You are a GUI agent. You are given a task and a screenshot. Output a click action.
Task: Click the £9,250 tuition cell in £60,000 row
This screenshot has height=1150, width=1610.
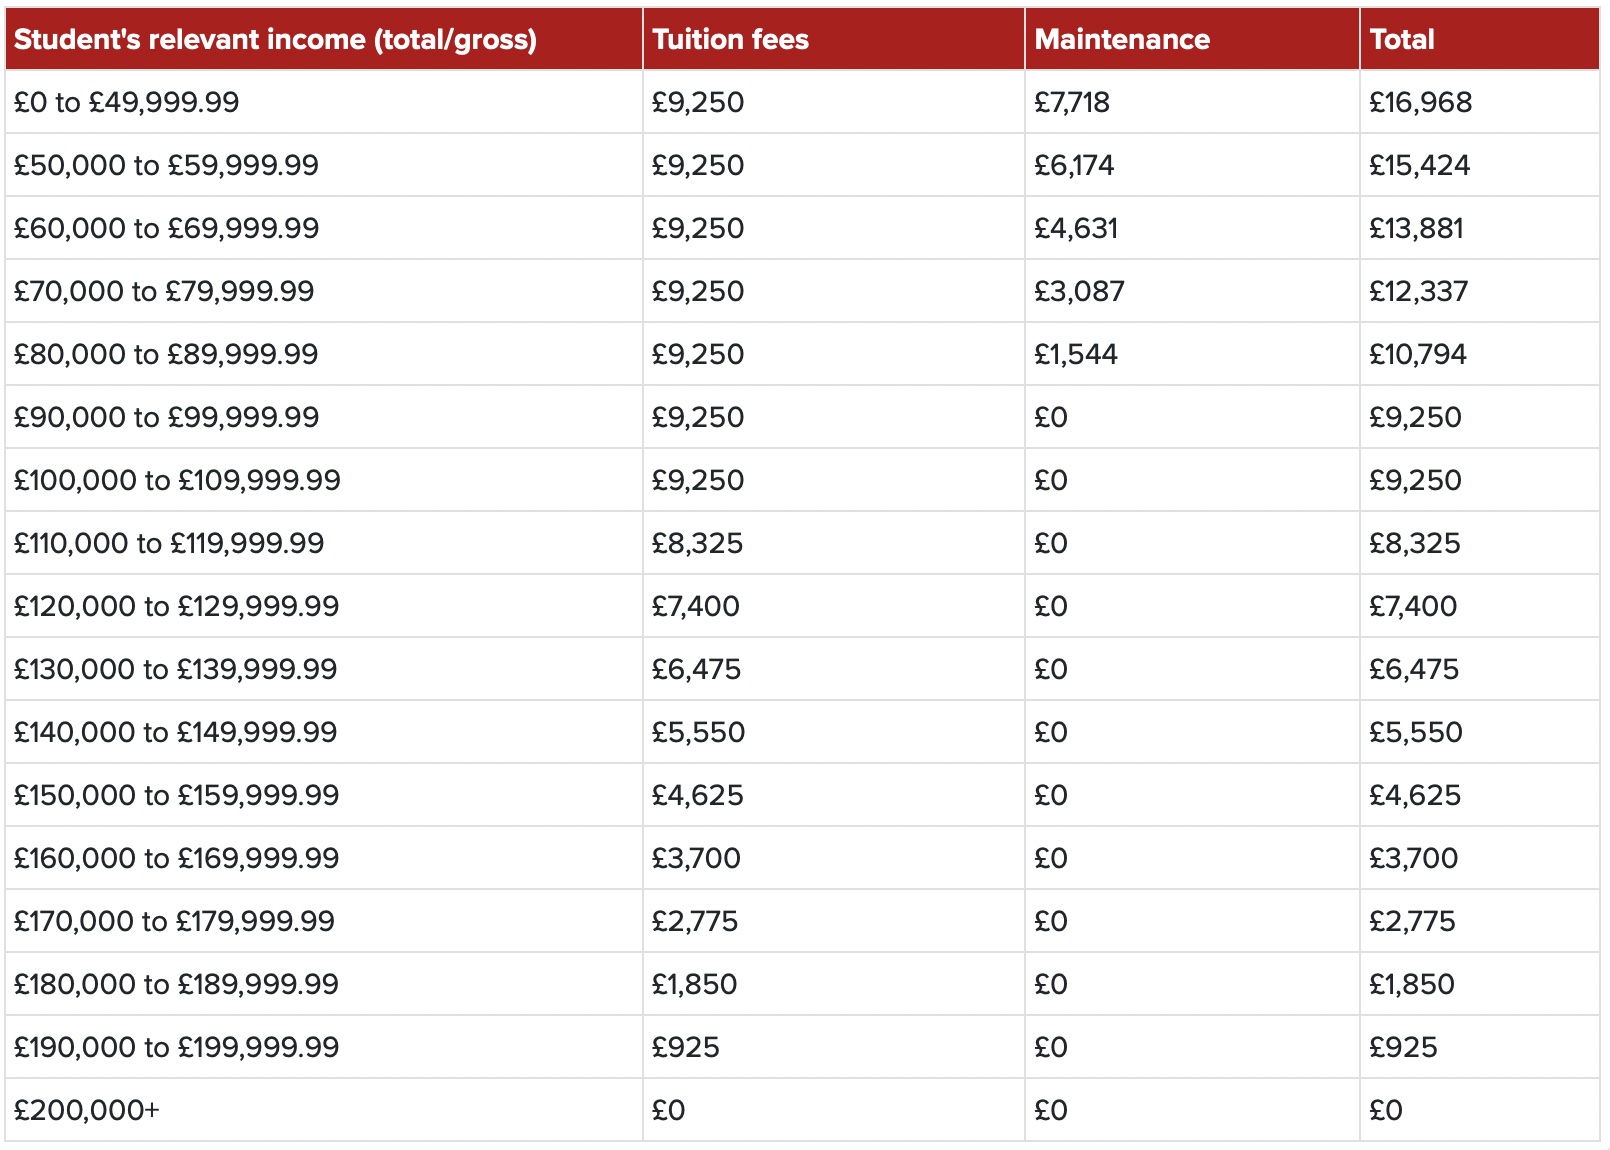click(x=833, y=228)
